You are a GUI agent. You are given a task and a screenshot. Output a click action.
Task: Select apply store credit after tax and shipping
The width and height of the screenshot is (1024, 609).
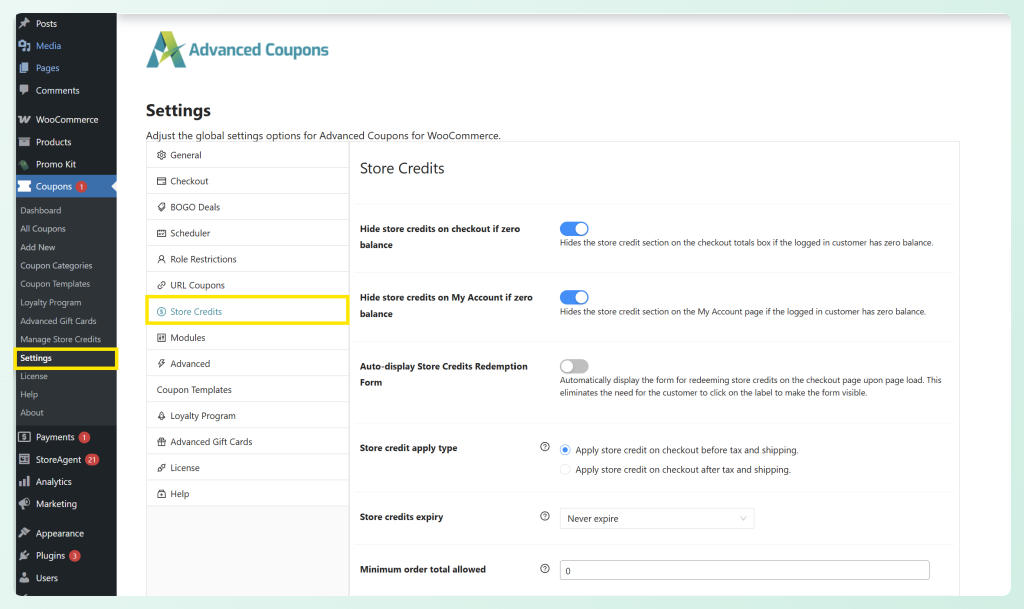tap(563, 469)
